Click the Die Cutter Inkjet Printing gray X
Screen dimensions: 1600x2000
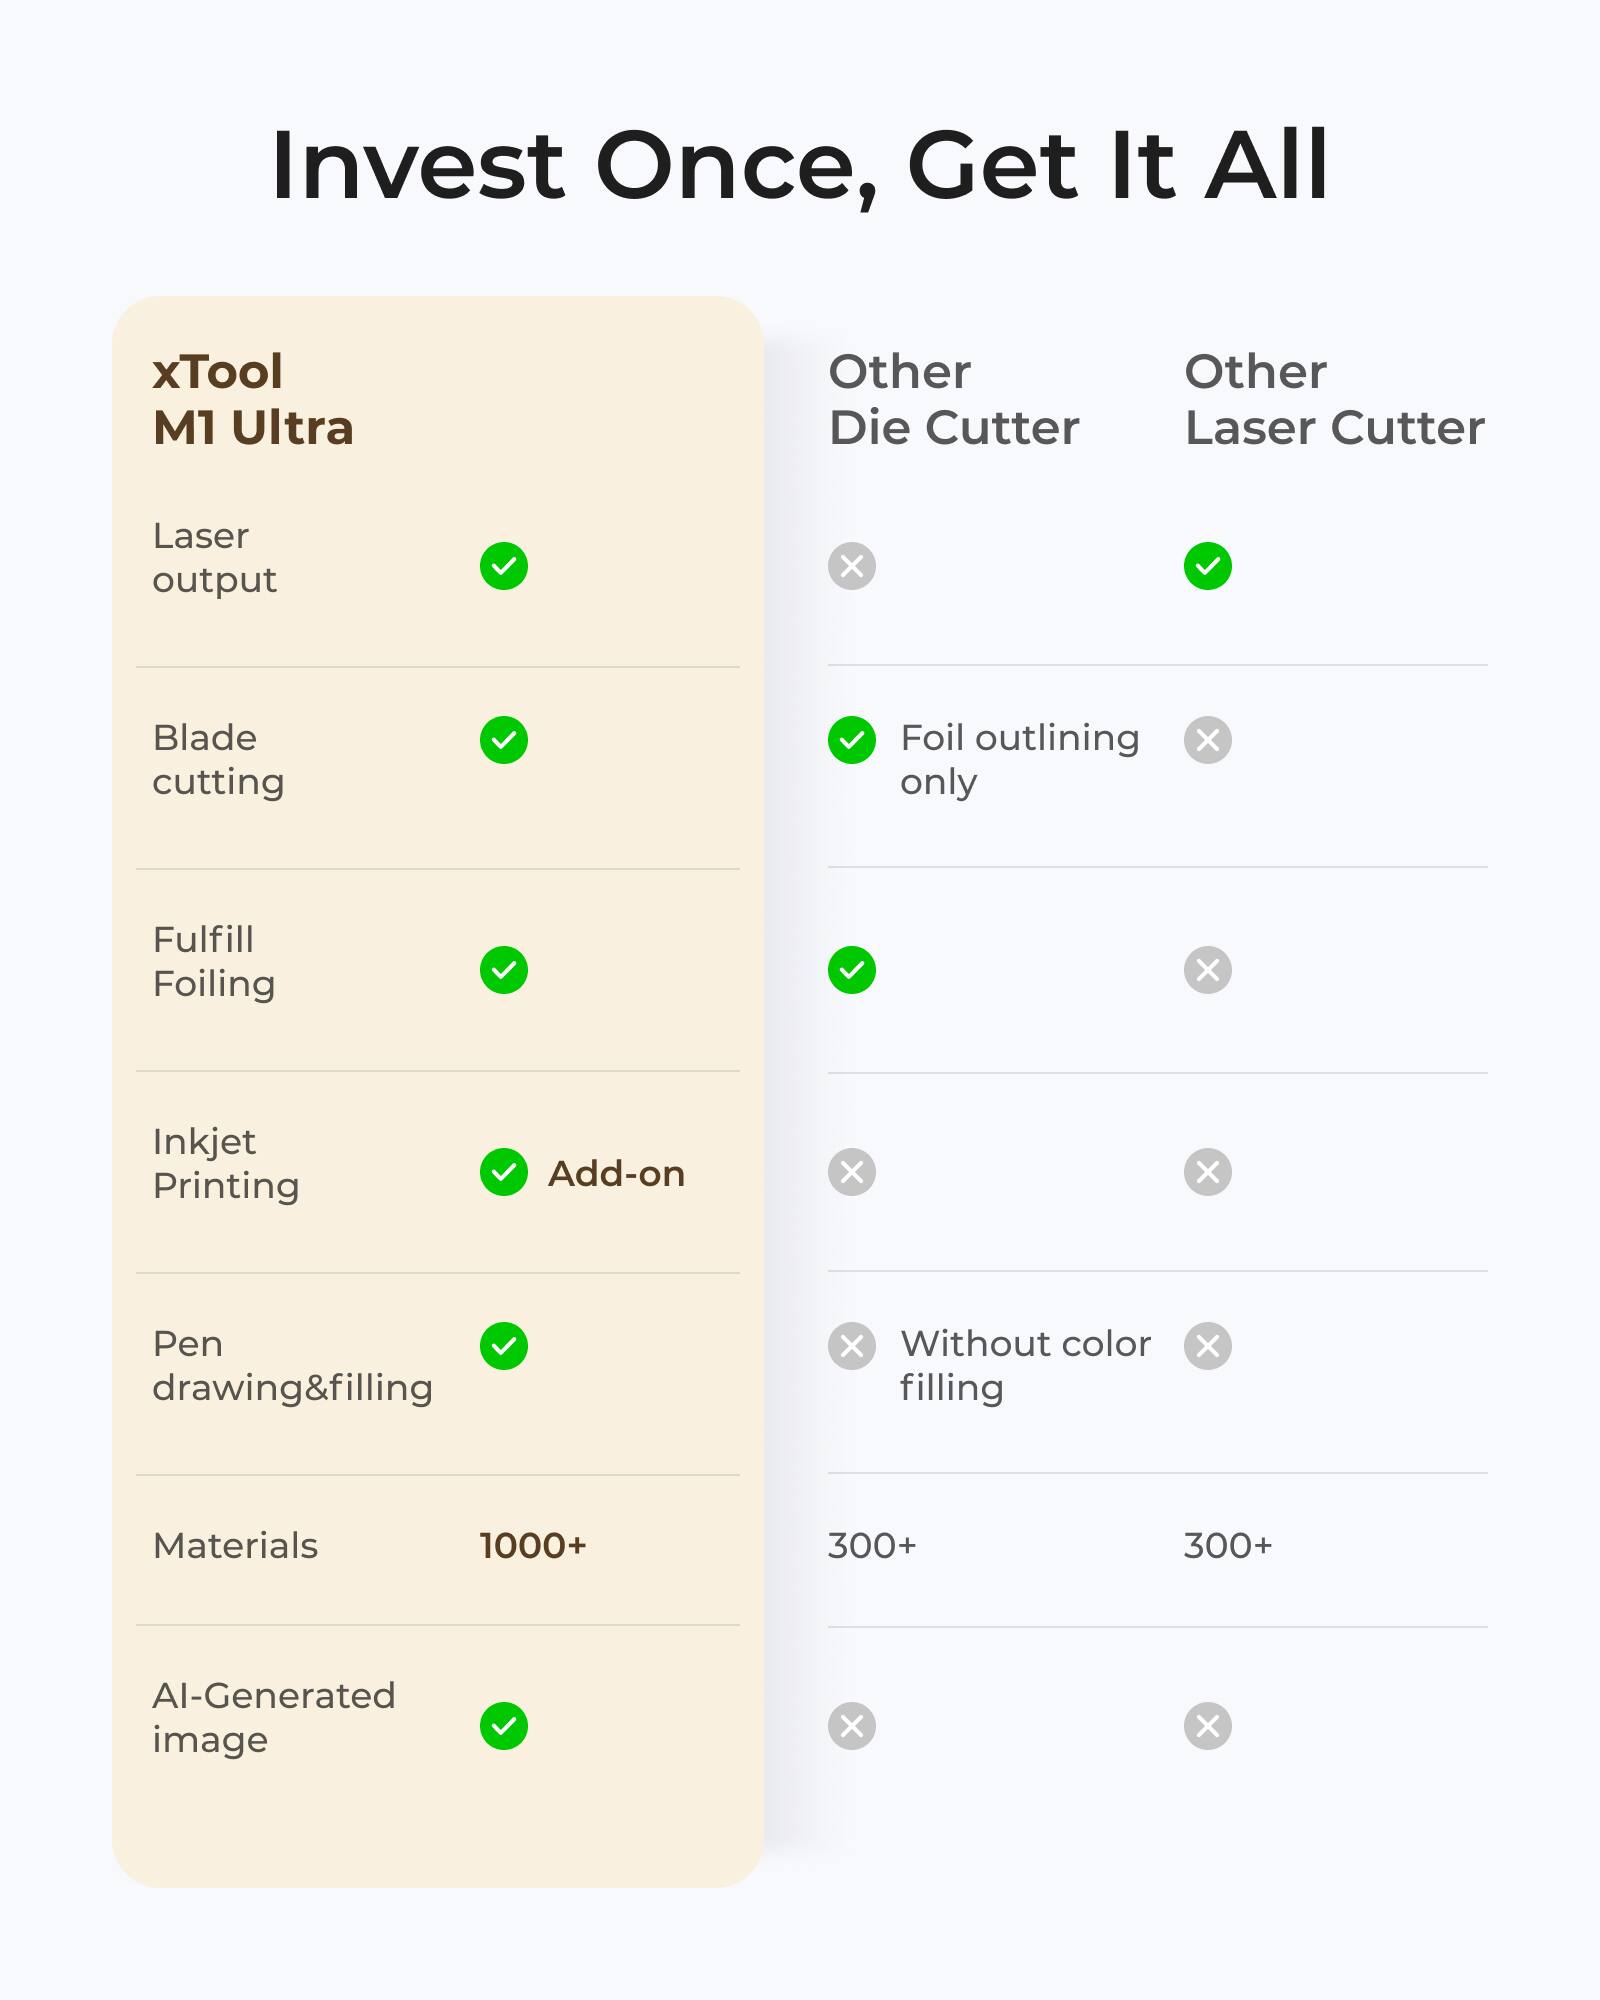click(852, 1172)
